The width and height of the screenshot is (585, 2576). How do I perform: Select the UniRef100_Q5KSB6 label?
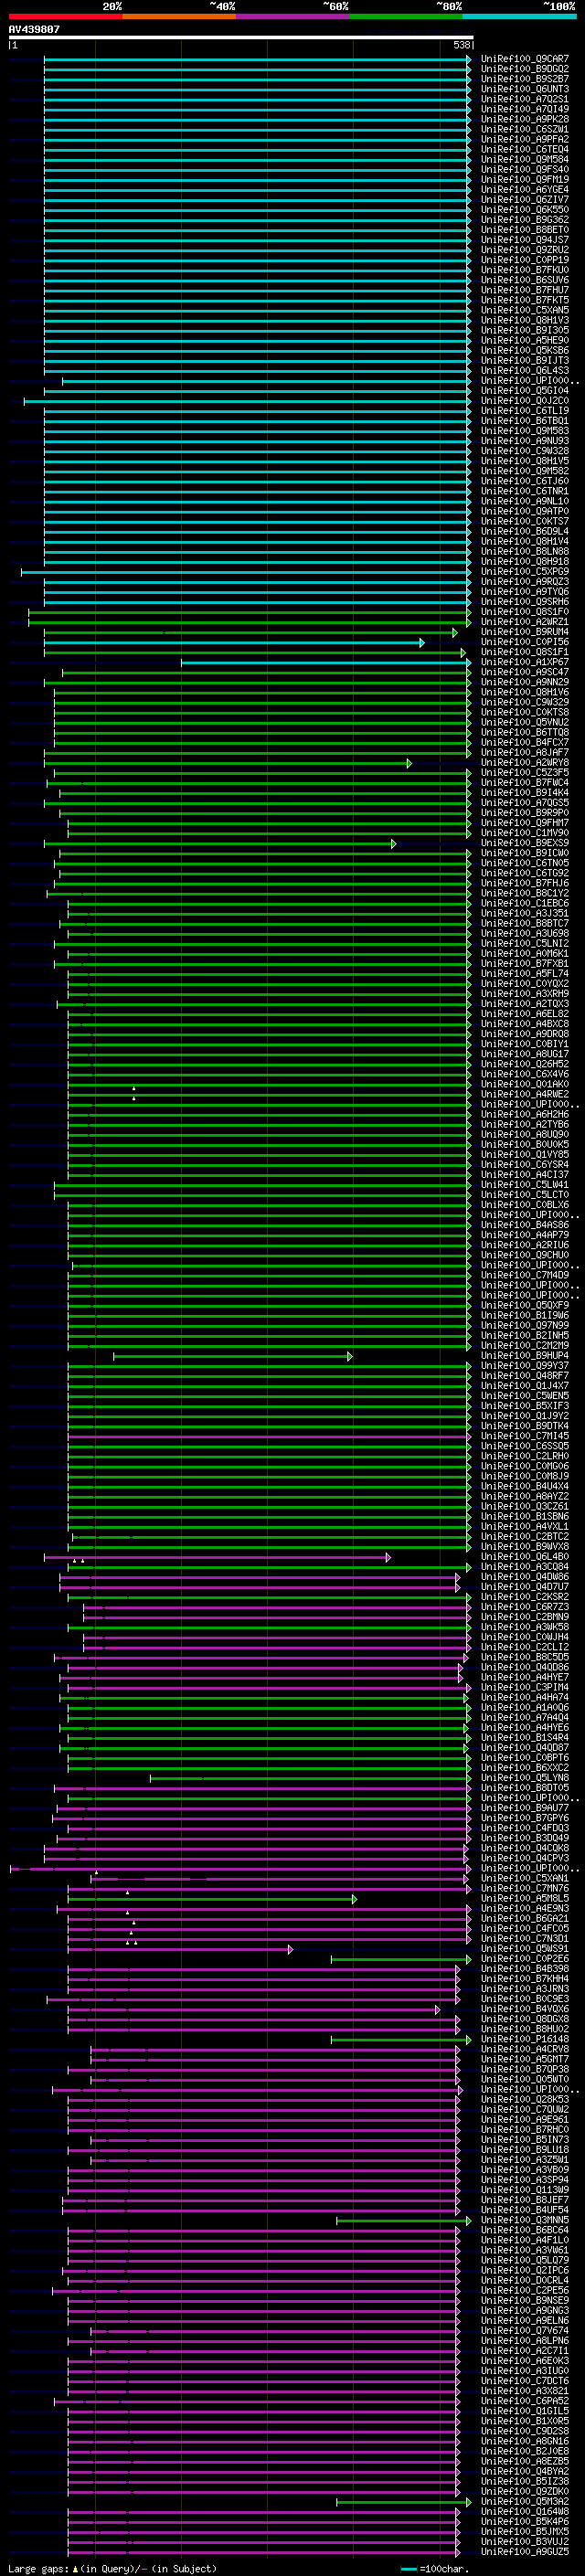(x=525, y=351)
